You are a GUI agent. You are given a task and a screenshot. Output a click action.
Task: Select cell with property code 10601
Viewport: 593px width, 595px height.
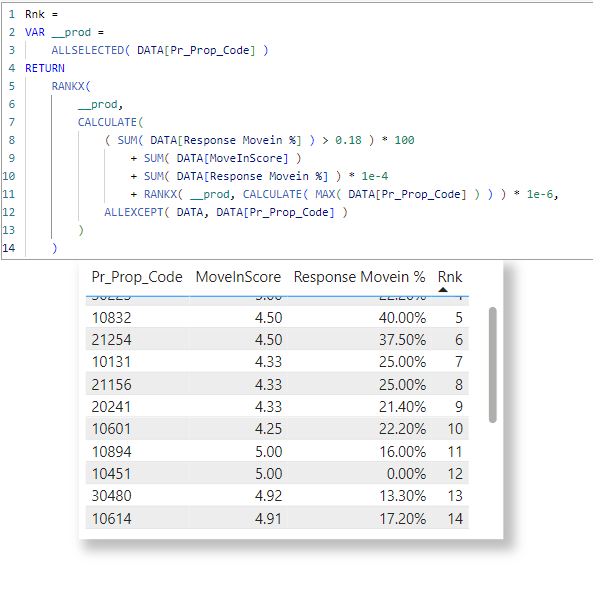point(112,429)
